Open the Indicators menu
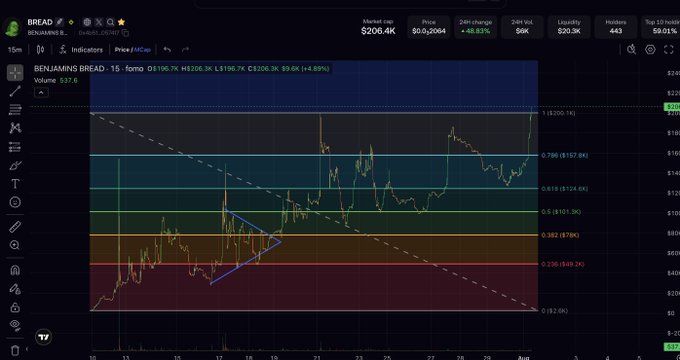680x360 pixels. (x=81, y=50)
